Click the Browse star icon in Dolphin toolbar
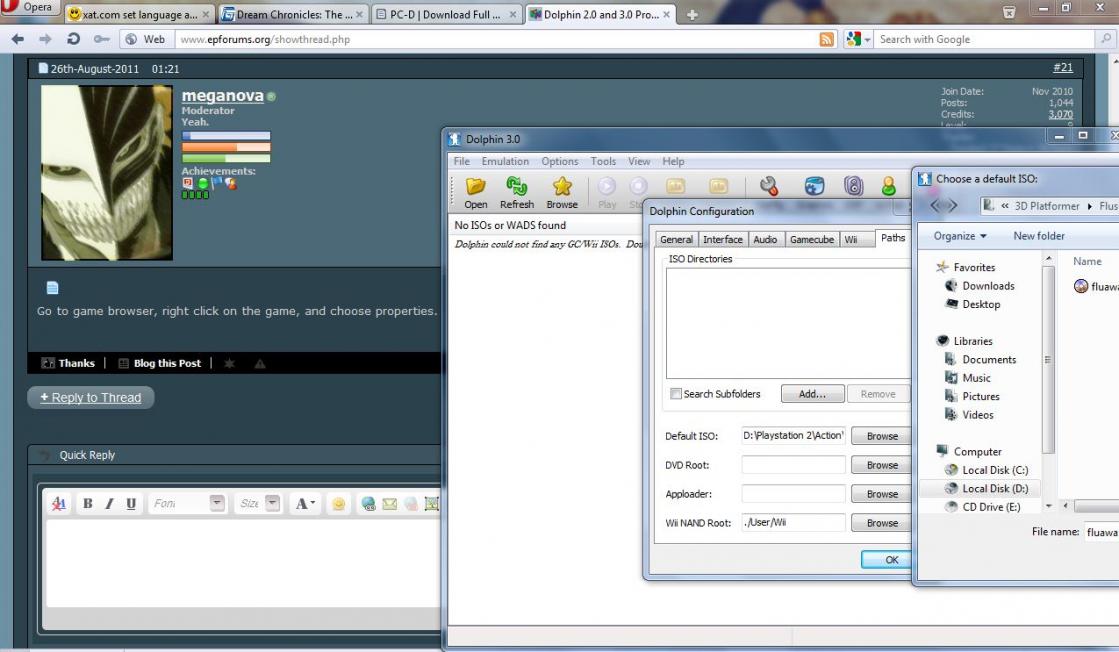 562,187
